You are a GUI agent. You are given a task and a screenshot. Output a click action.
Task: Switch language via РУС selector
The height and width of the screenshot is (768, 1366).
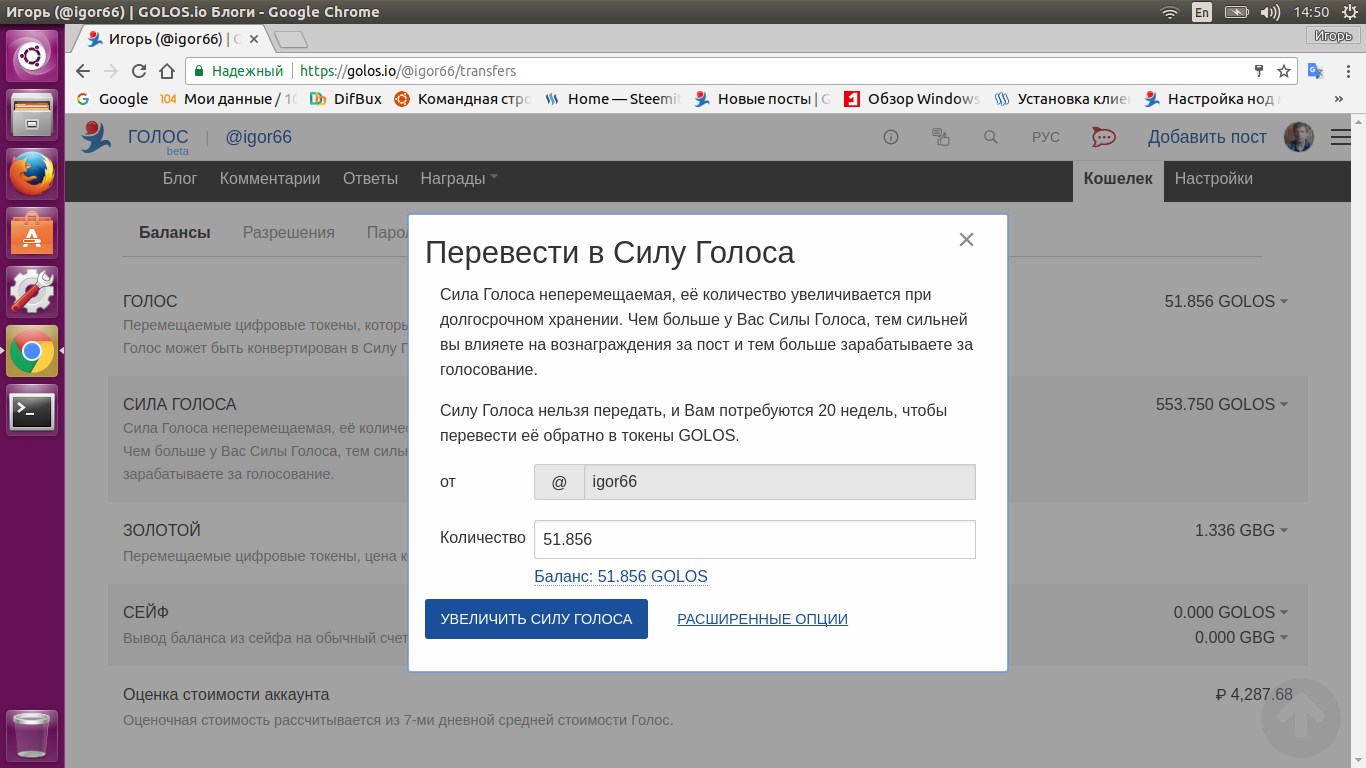pyautogui.click(x=1045, y=137)
